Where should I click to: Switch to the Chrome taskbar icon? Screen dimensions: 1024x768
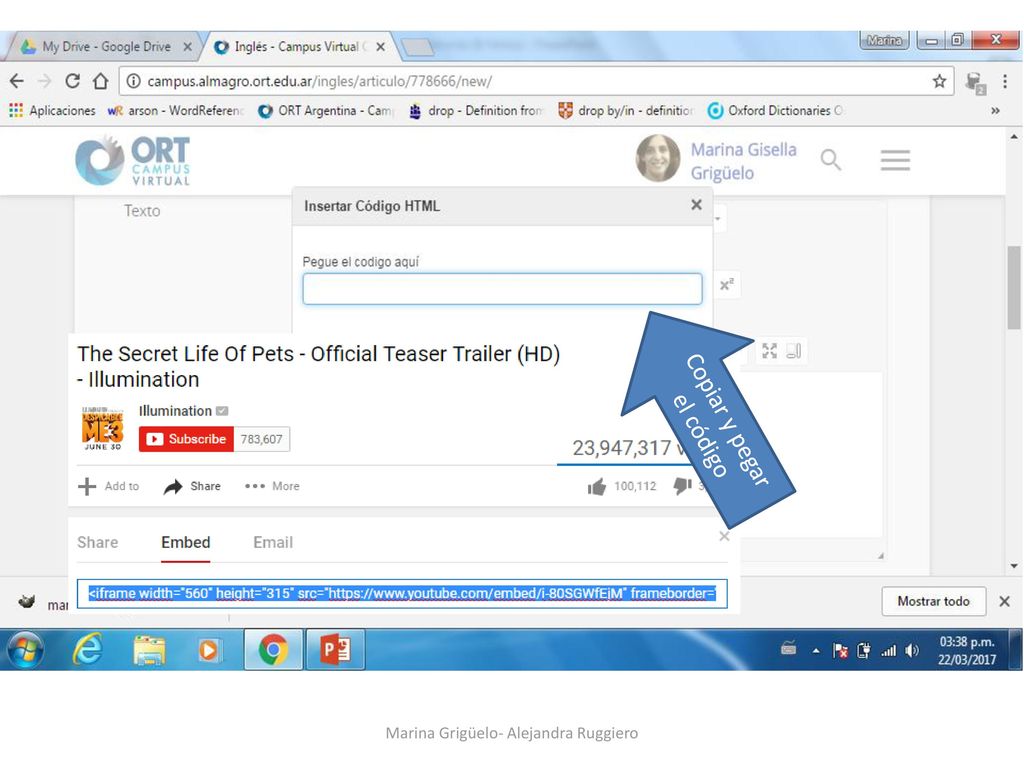(274, 650)
